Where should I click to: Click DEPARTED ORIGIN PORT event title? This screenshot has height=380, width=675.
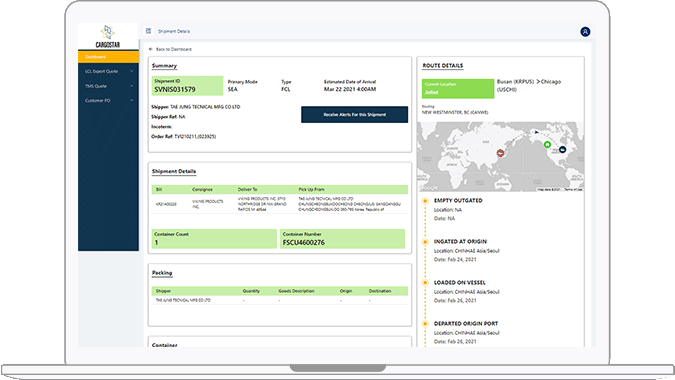[466, 324]
